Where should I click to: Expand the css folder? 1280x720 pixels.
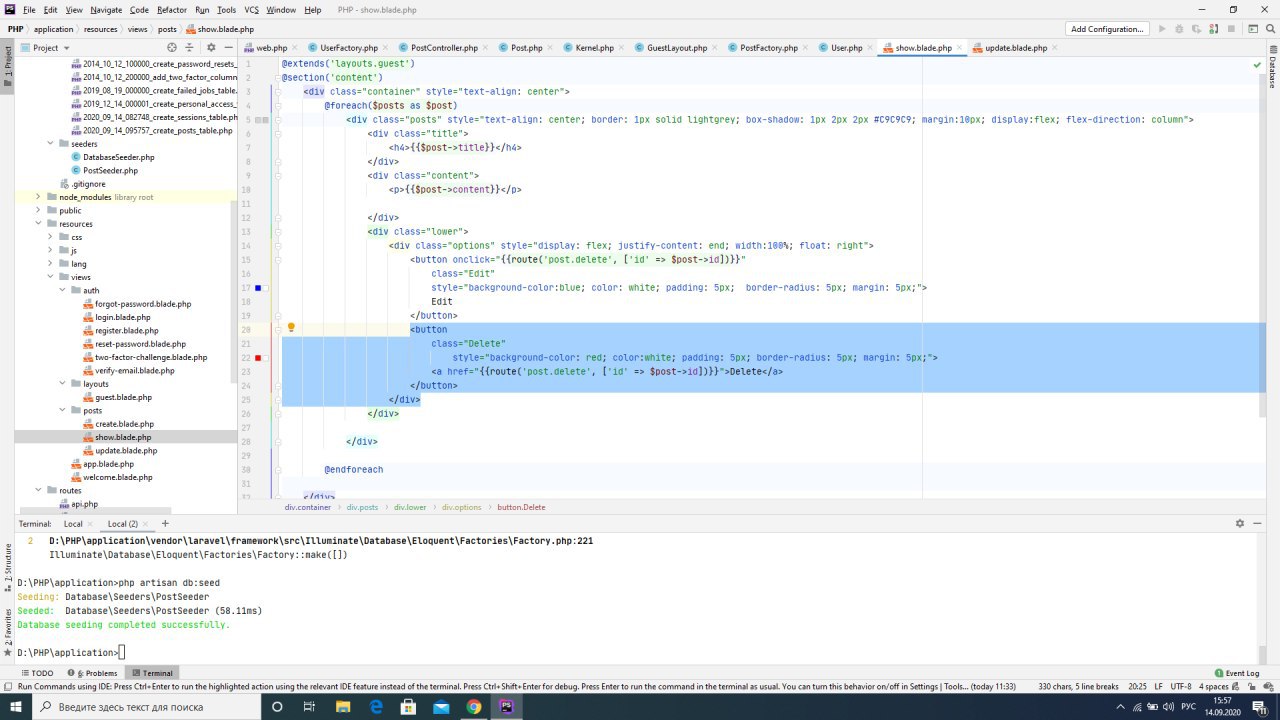[51, 237]
